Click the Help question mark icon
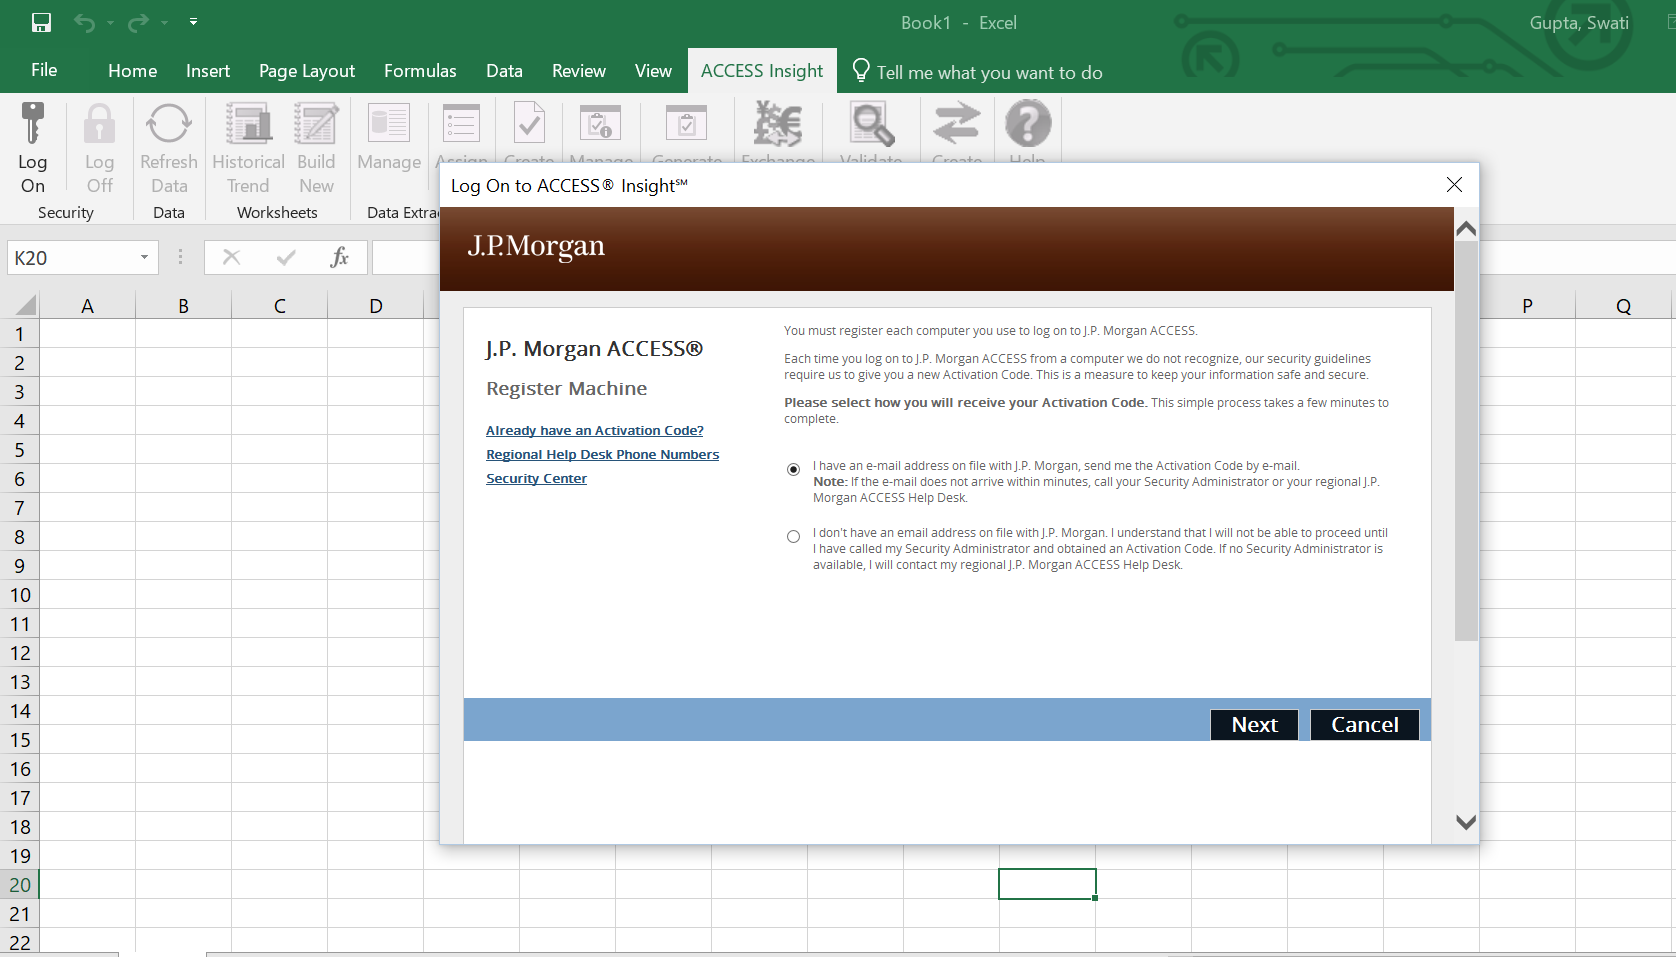Viewport: 1676px width, 957px height. pyautogui.click(x=1028, y=124)
